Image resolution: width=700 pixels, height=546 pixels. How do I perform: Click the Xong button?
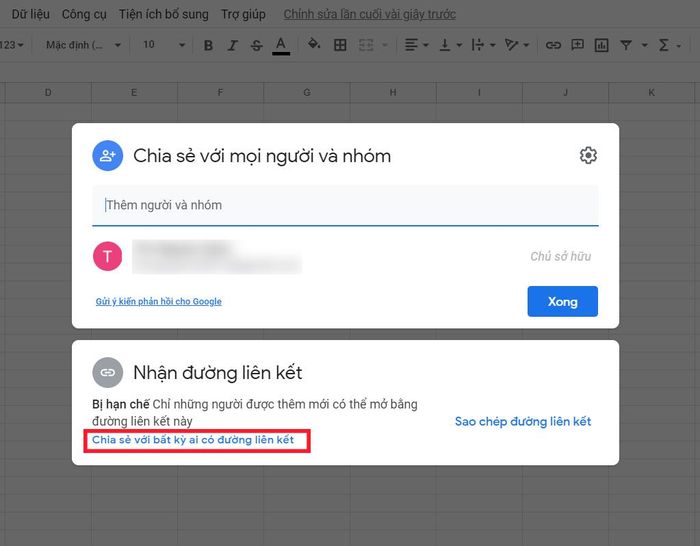coord(562,301)
